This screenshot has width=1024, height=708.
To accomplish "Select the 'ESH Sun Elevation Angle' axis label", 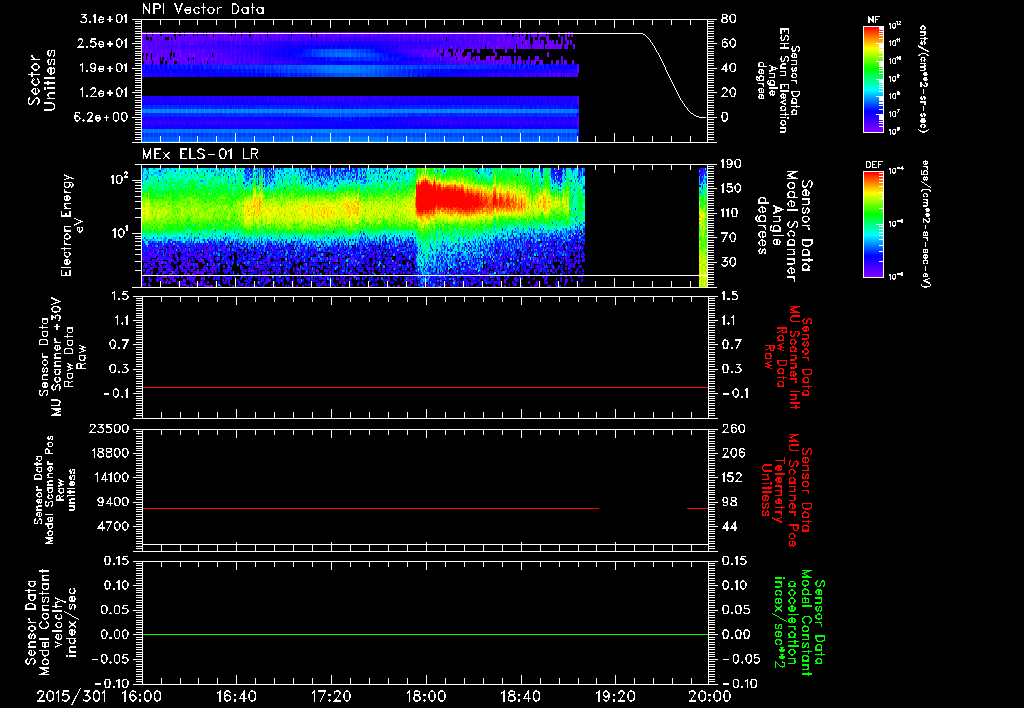I will 778,80.
